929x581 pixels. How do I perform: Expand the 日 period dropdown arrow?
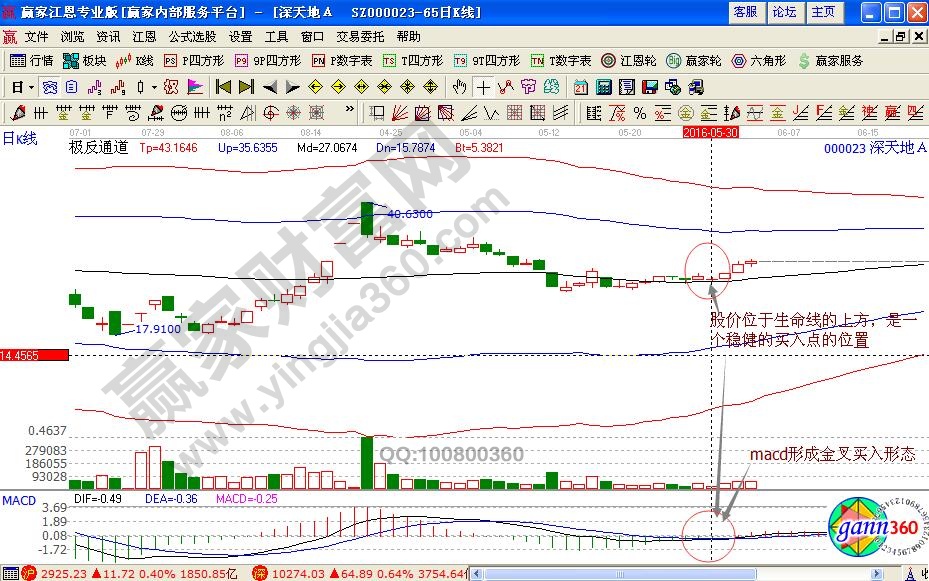[x=31, y=86]
